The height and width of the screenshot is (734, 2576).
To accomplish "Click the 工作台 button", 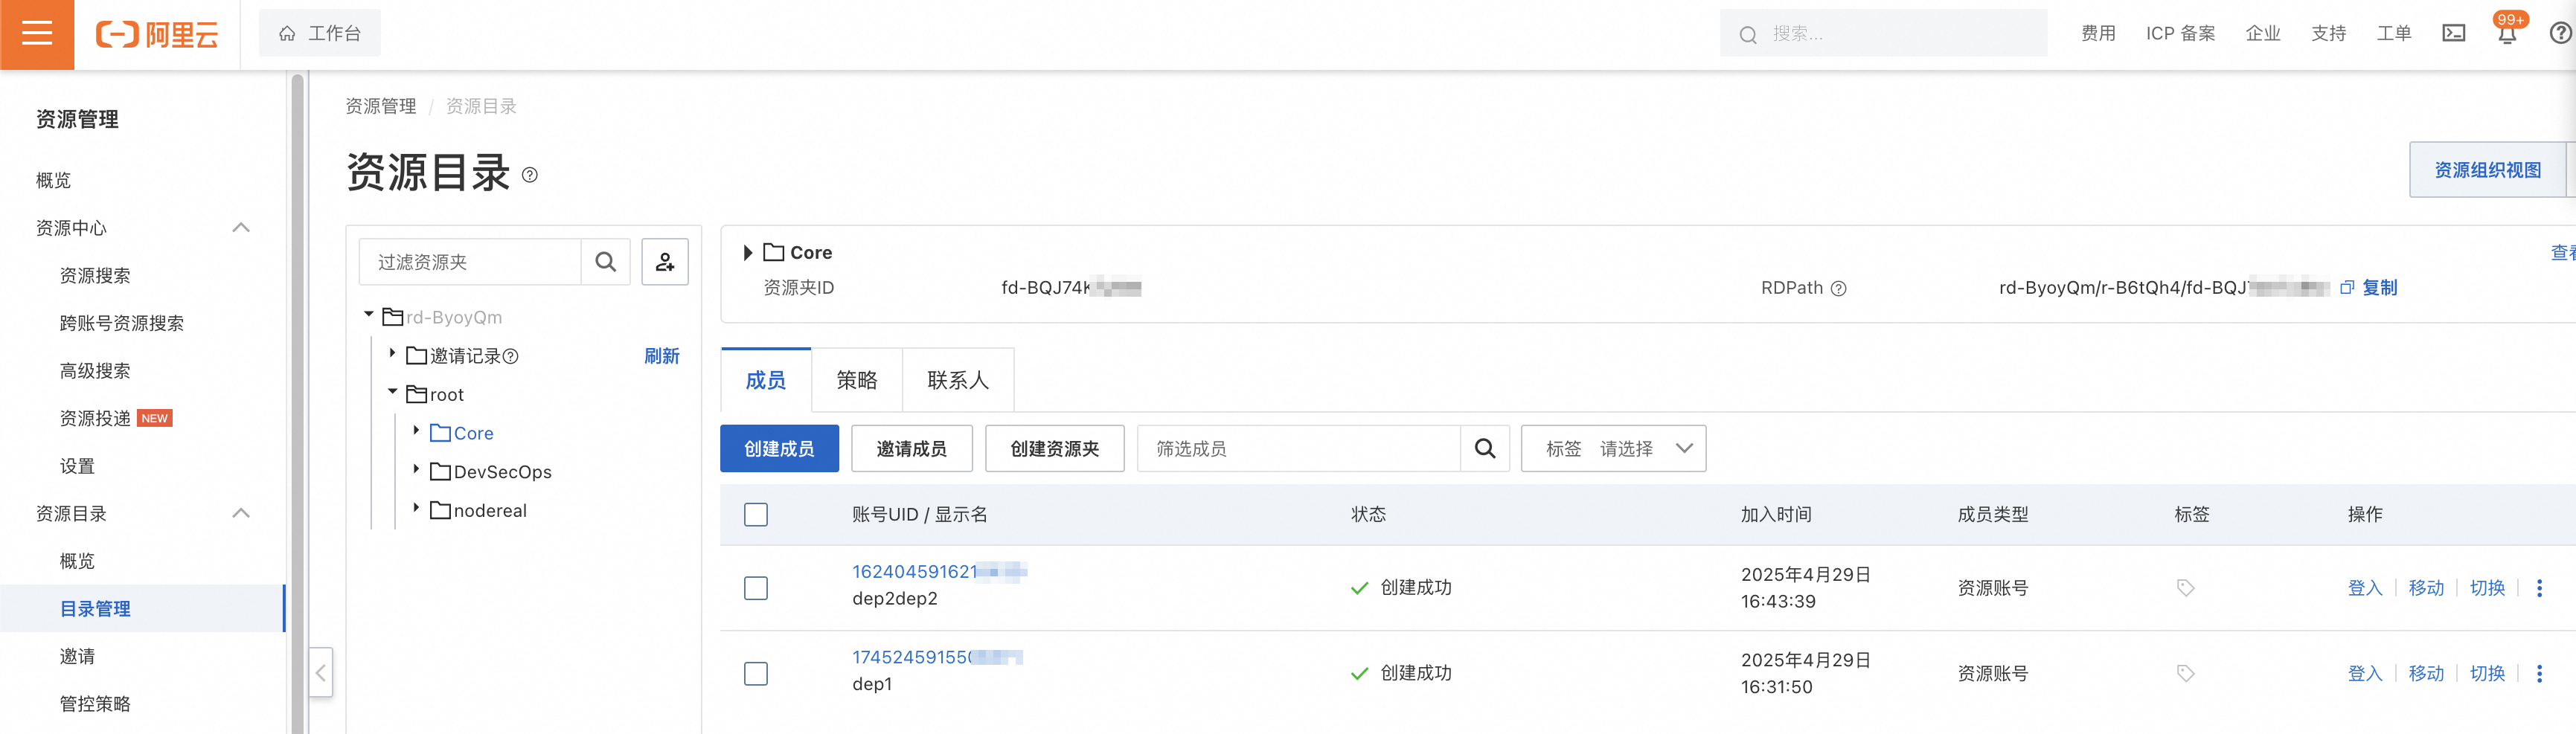I will 320,34.
